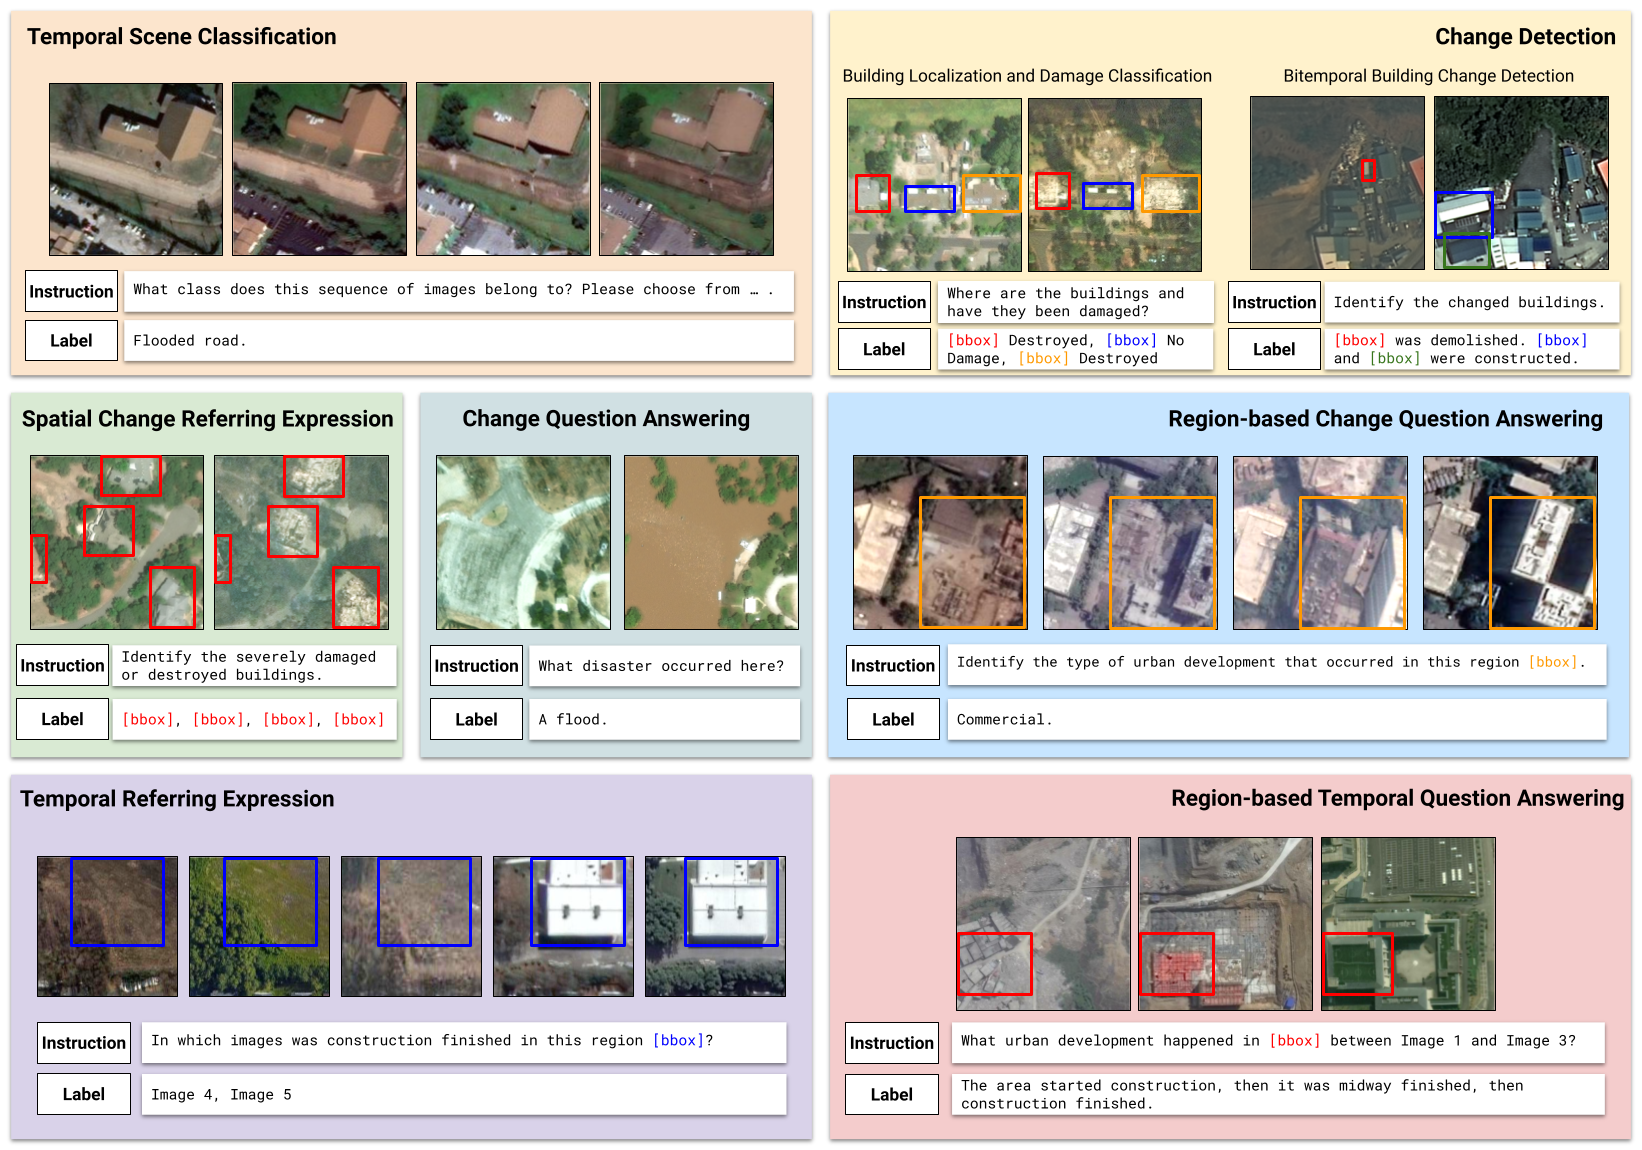The width and height of the screenshot is (1642, 1150).
Task: Click the 'Temporal Scene Classification' heading
Action: pyautogui.click(x=181, y=37)
